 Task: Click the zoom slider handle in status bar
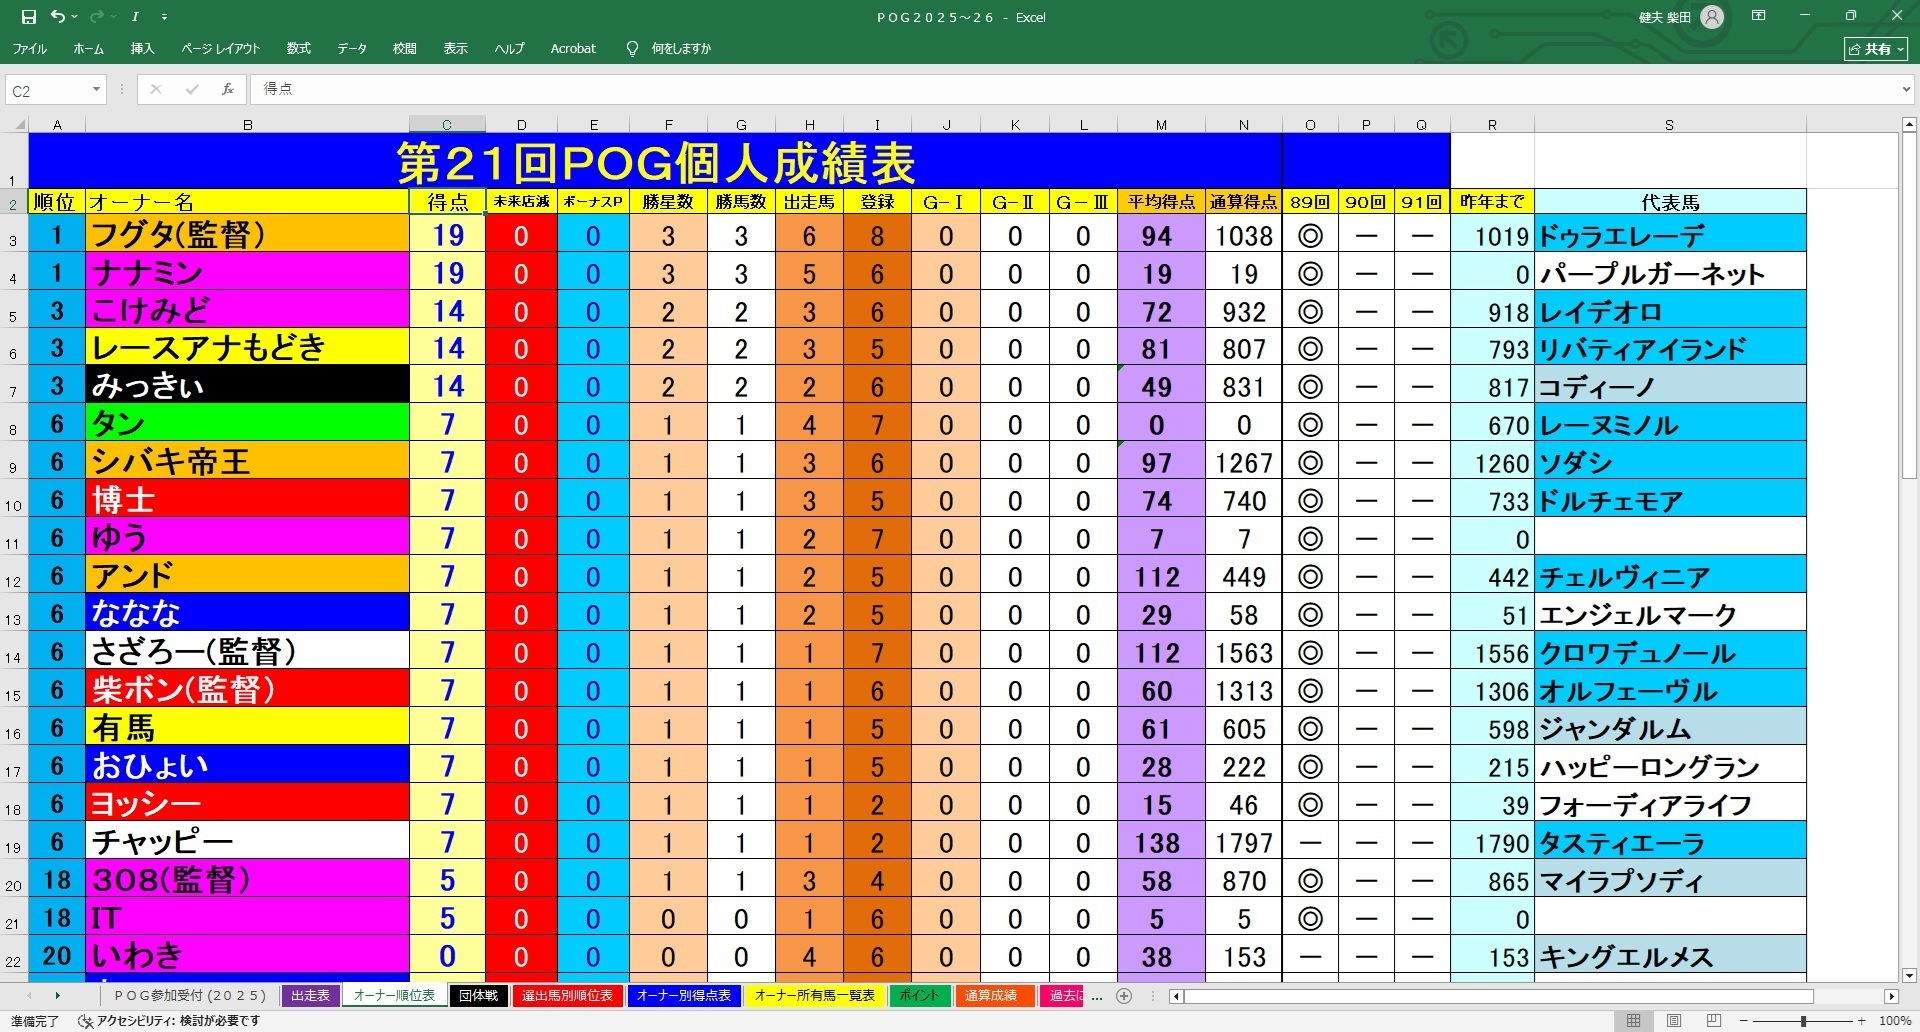1803,1021
